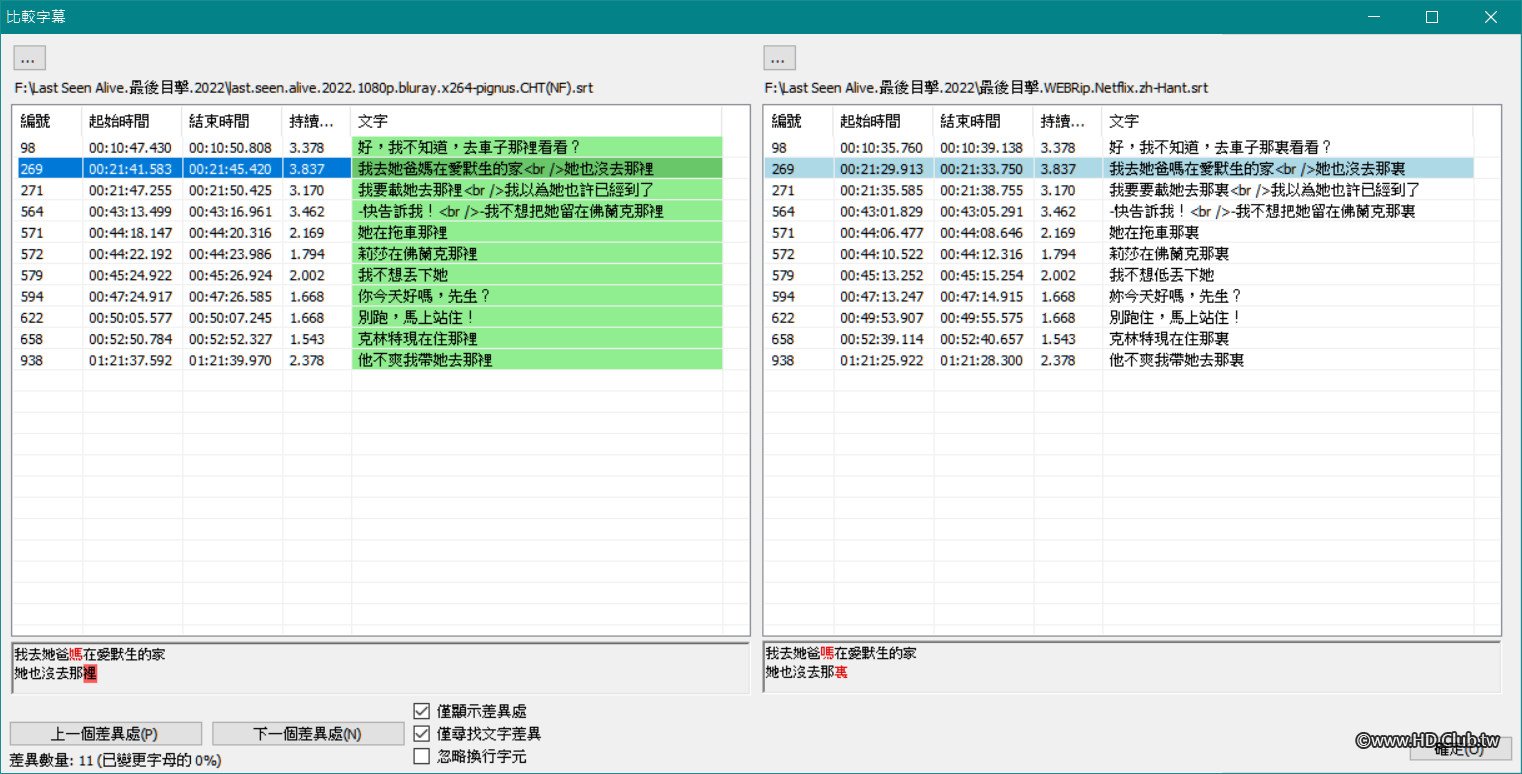This screenshot has width=1522, height=774.
Task: Select the row starting at 00:10:47.430
Action: (368, 147)
